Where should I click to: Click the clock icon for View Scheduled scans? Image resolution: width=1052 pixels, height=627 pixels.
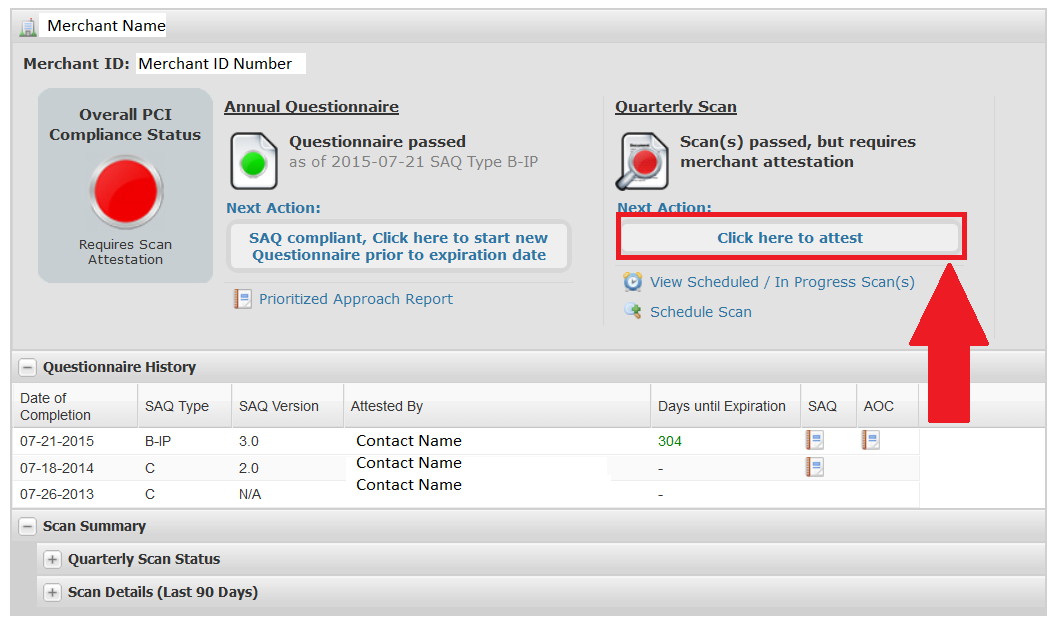632,282
